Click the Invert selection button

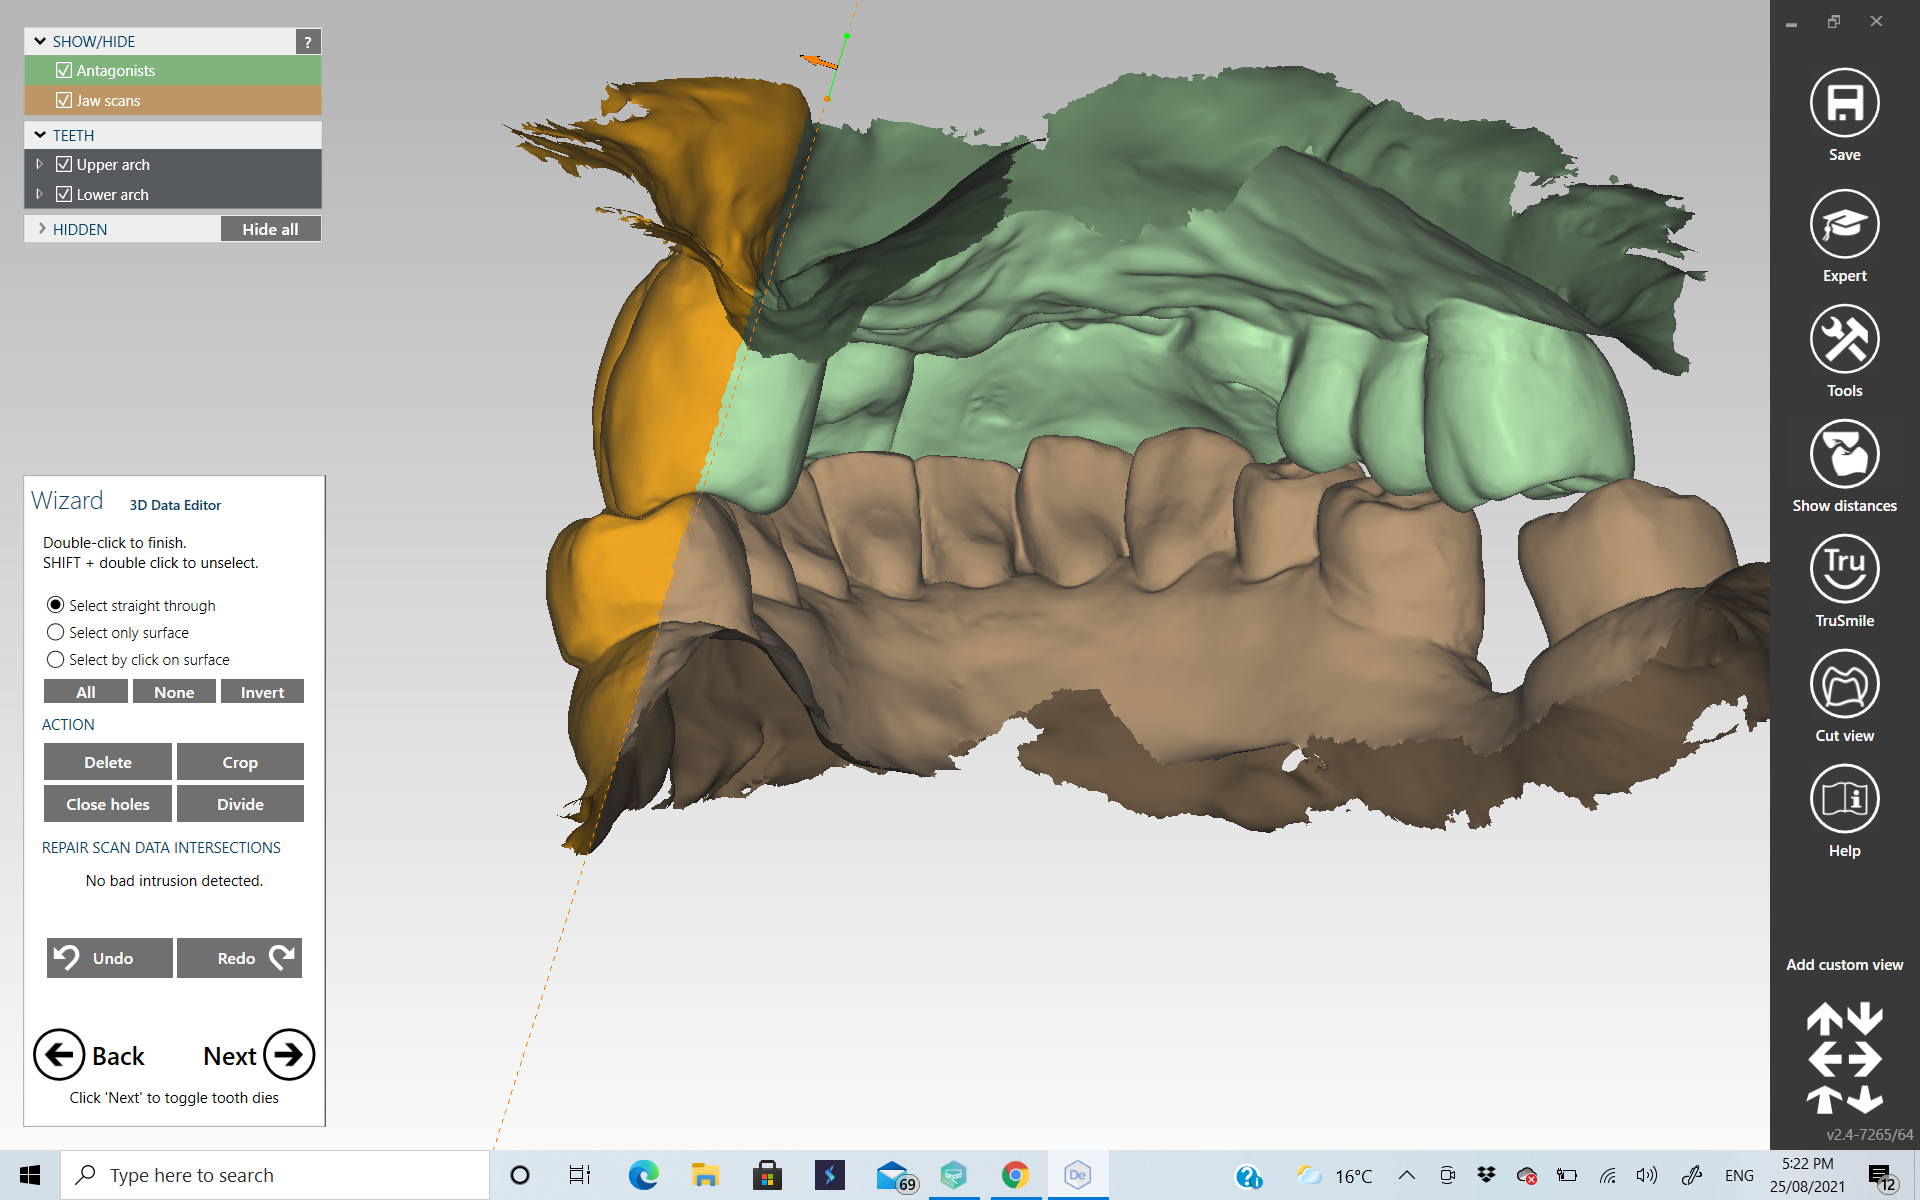click(x=262, y=692)
